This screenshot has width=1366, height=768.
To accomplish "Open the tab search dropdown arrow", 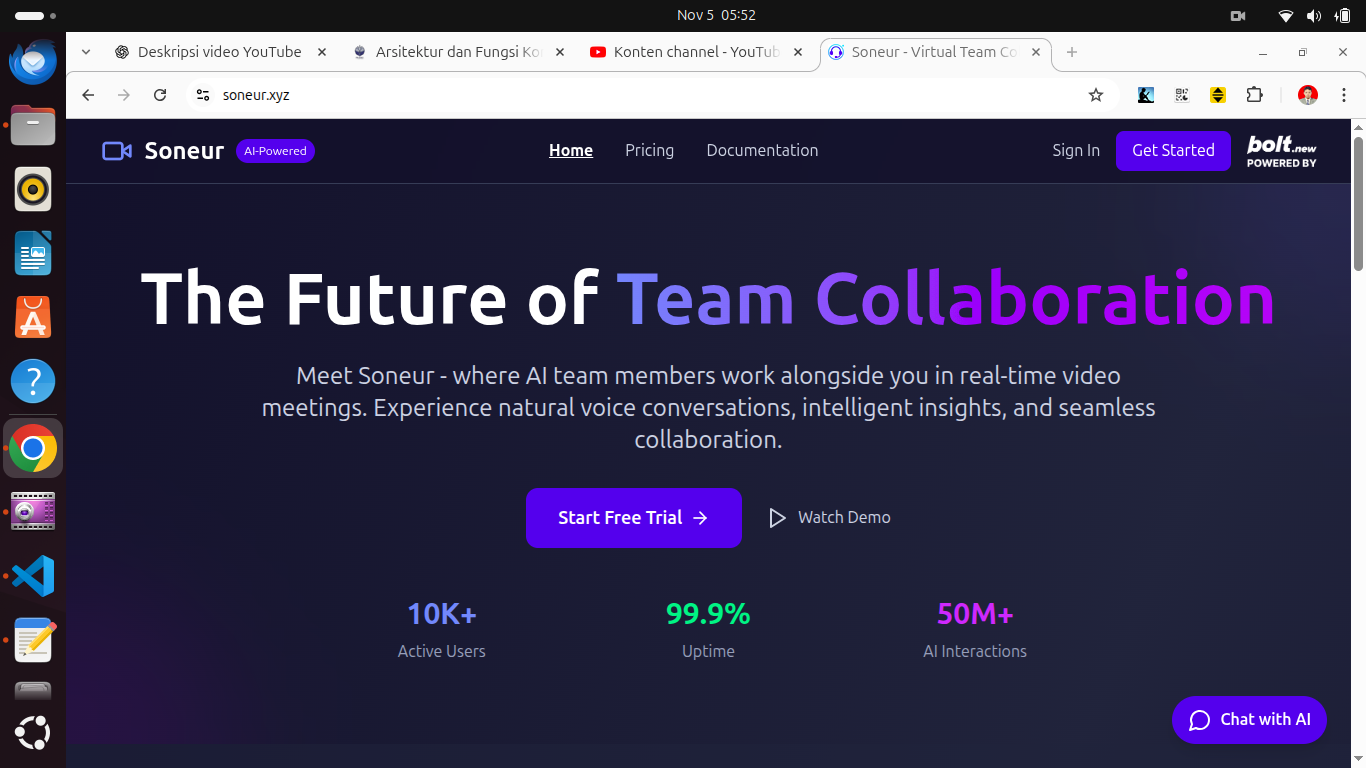I will tap(86, 52).
